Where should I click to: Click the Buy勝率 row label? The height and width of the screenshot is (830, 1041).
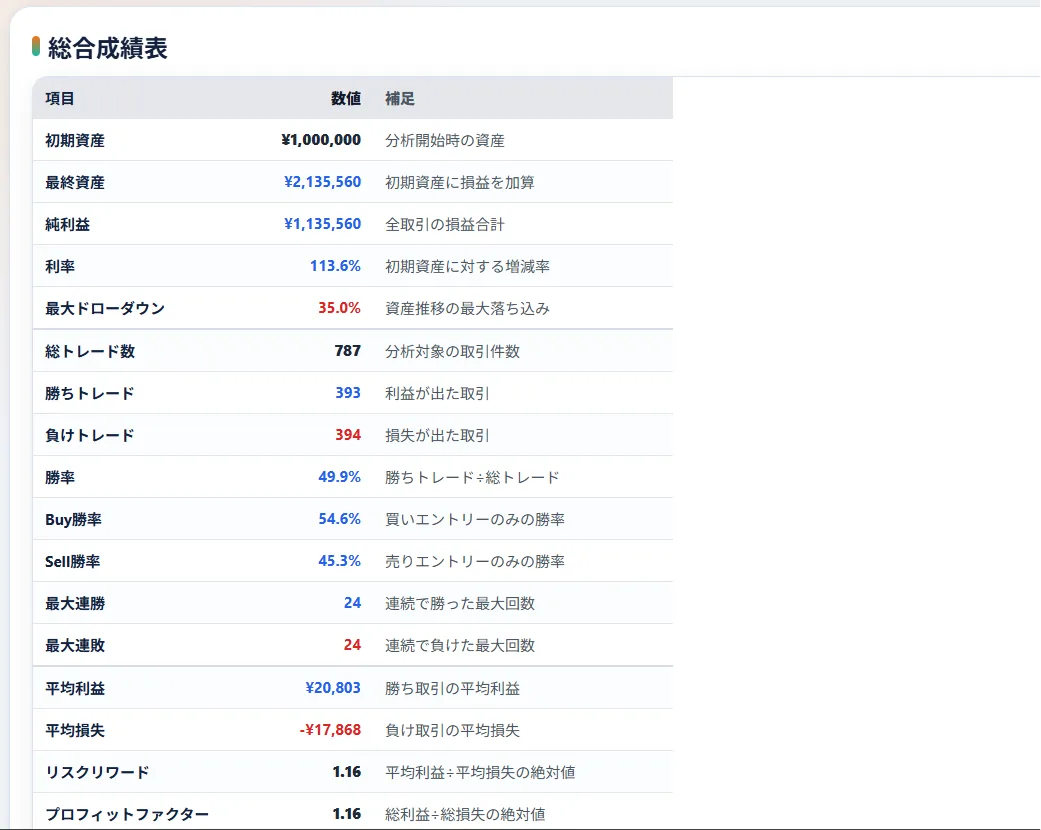pos(73,519)
